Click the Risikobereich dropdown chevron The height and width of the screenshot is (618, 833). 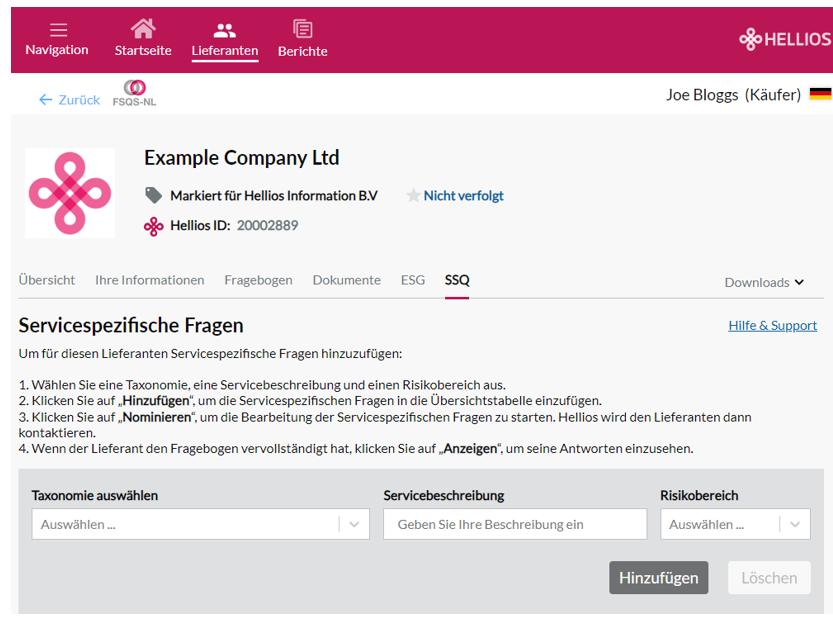795,524
